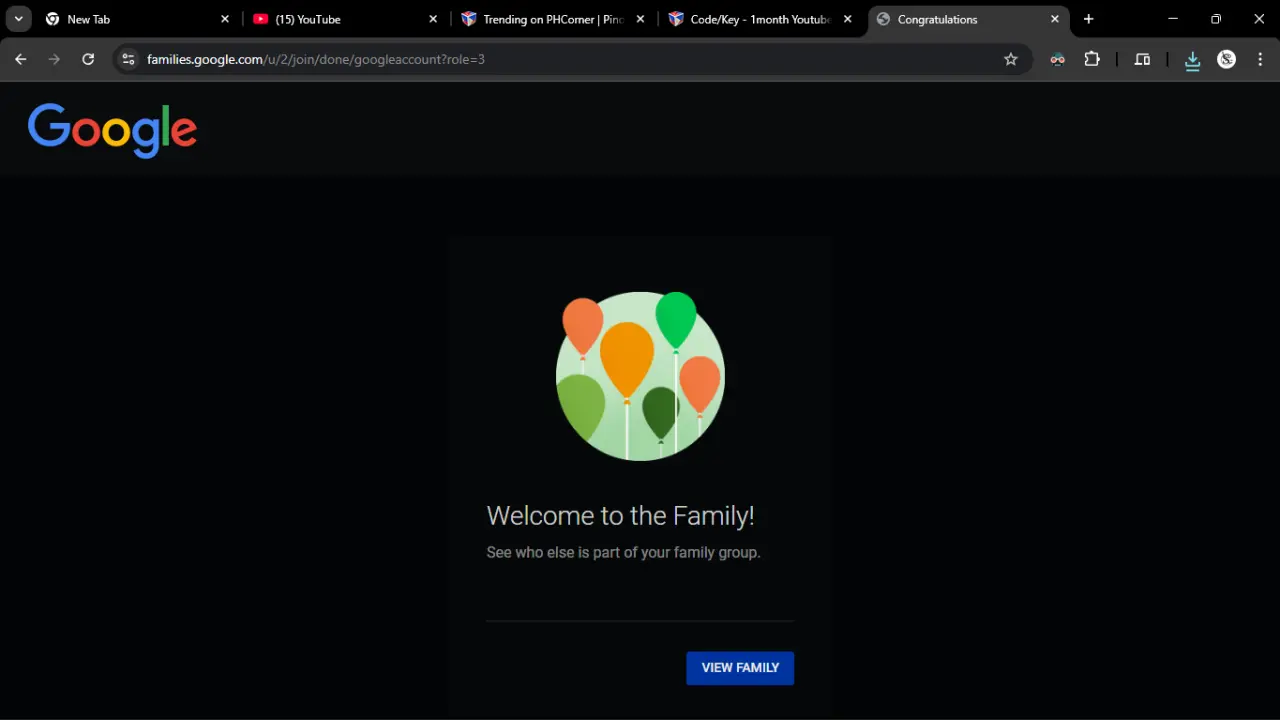
Task: Go back to the previous page
Action: point(21,59)
